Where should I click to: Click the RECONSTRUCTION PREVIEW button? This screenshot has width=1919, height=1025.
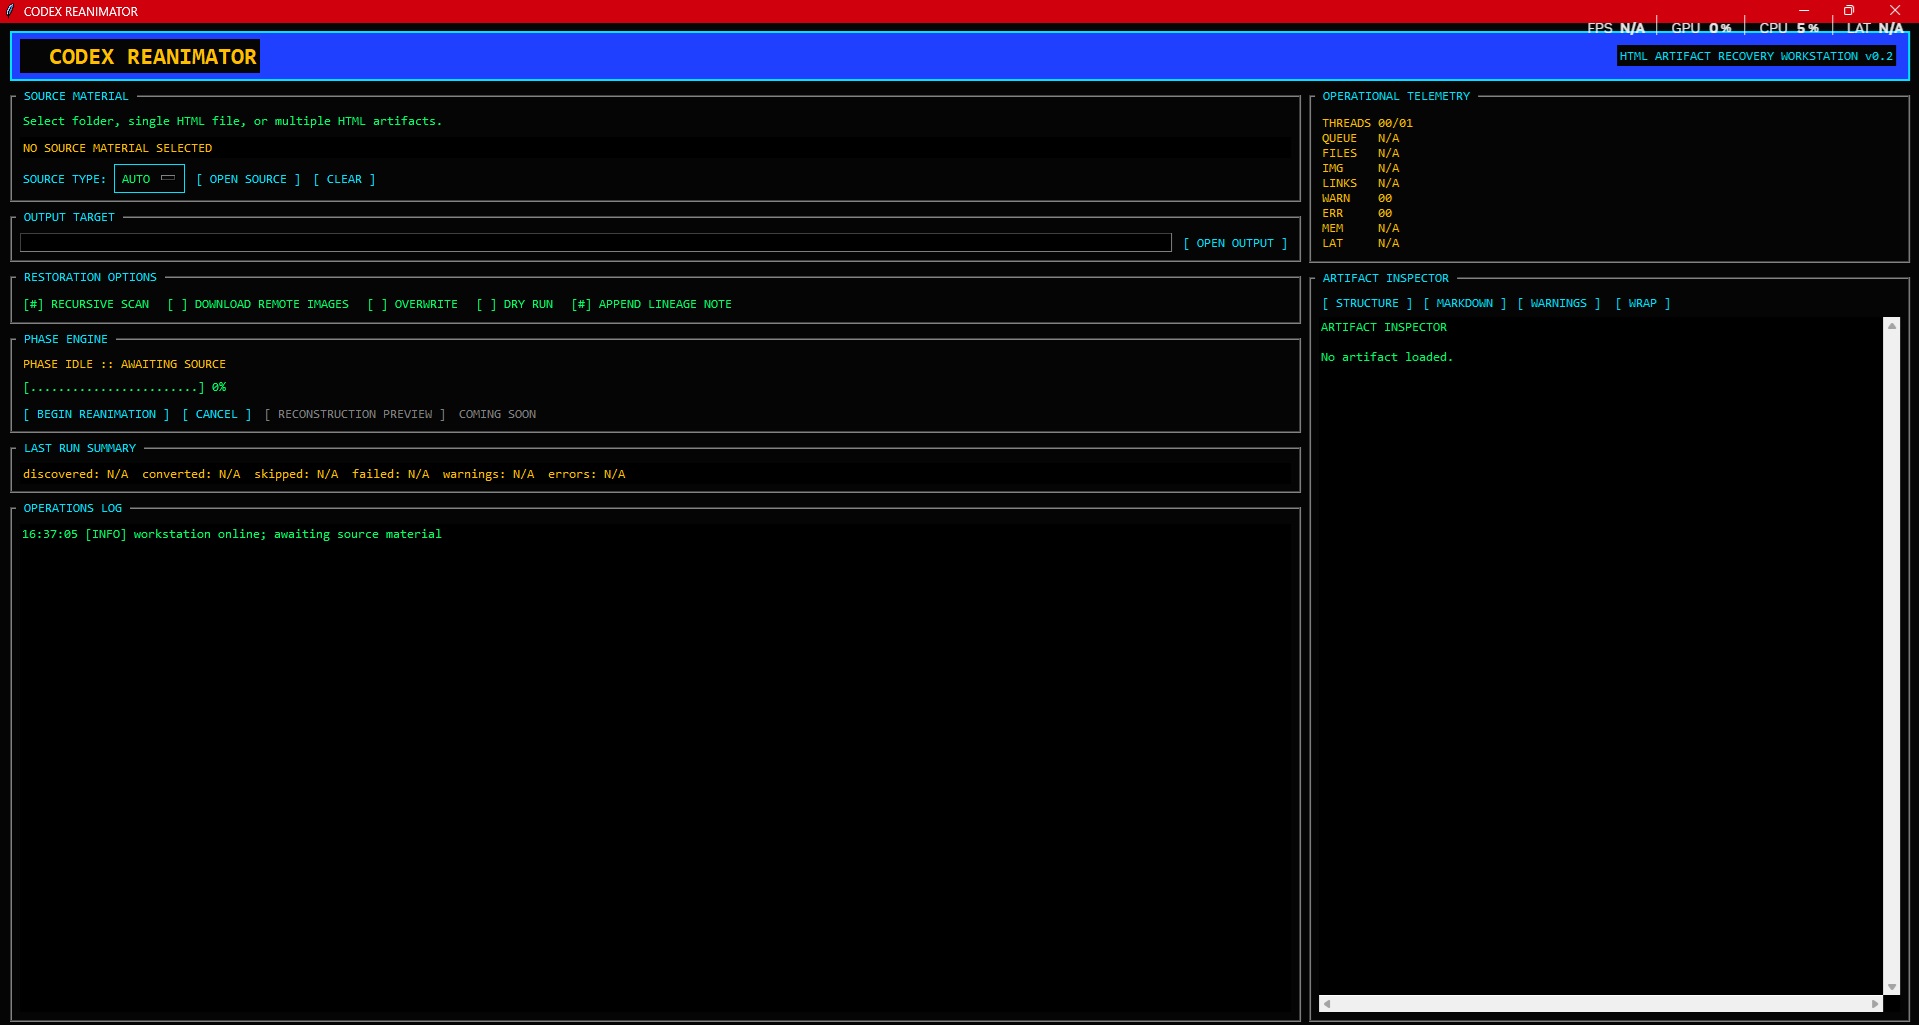pos(355,414)
